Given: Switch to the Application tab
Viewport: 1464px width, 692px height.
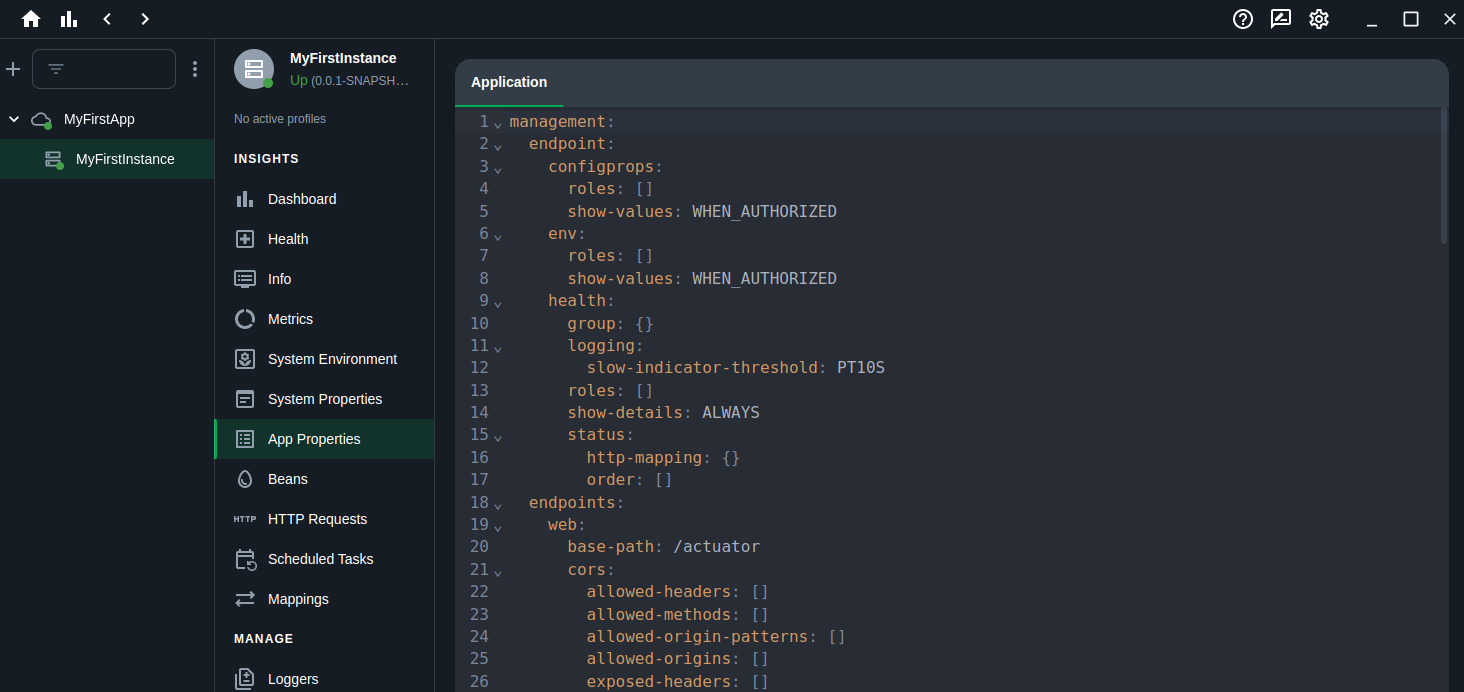Looking at the screenshot, I should pyautogui.click(x=509, y=82).
